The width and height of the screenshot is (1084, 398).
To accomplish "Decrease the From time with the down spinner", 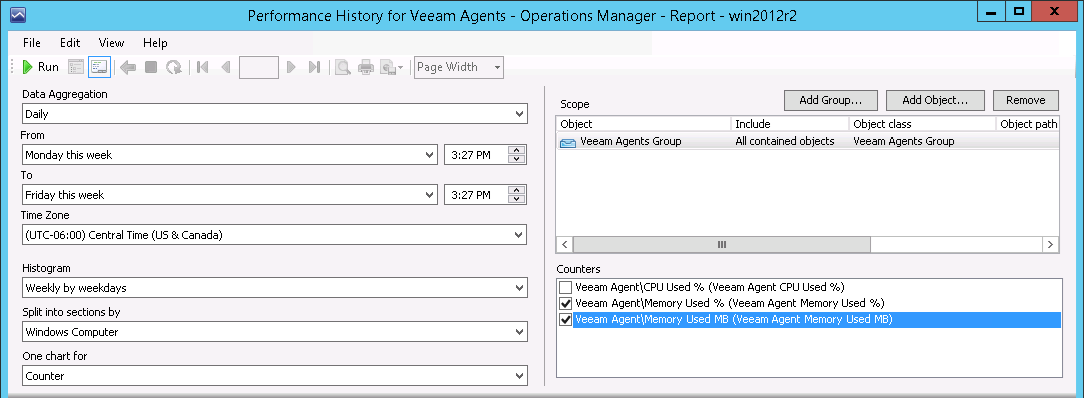I will [x=516, y=160].
